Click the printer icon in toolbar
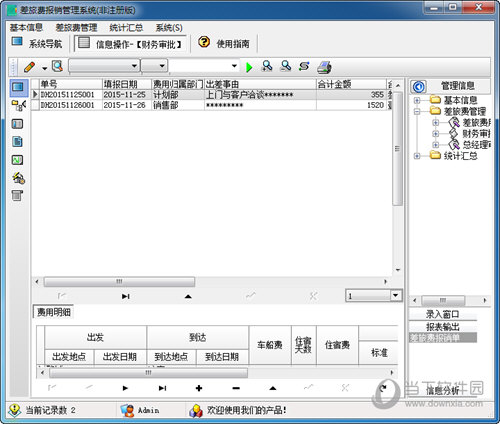The height and width of the screenshot is (424, 500). tap(324, 67)
